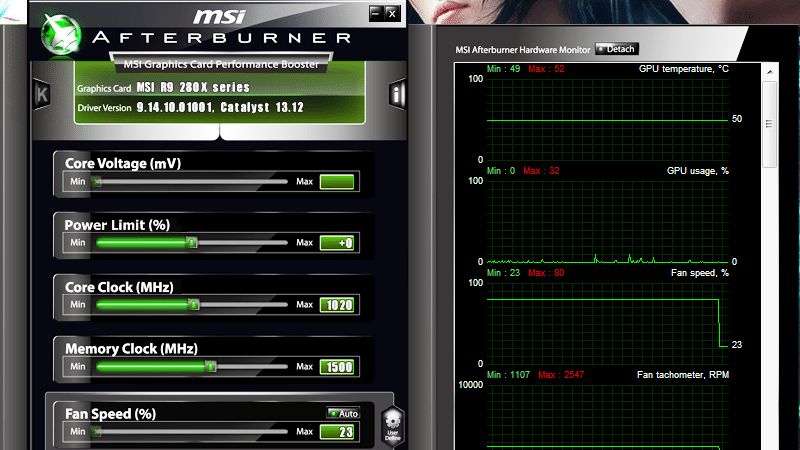This screenshot has width=800, height=450.
Task: Click the hardware monitor scrollbar thumb
Action: tap(769, 124)
